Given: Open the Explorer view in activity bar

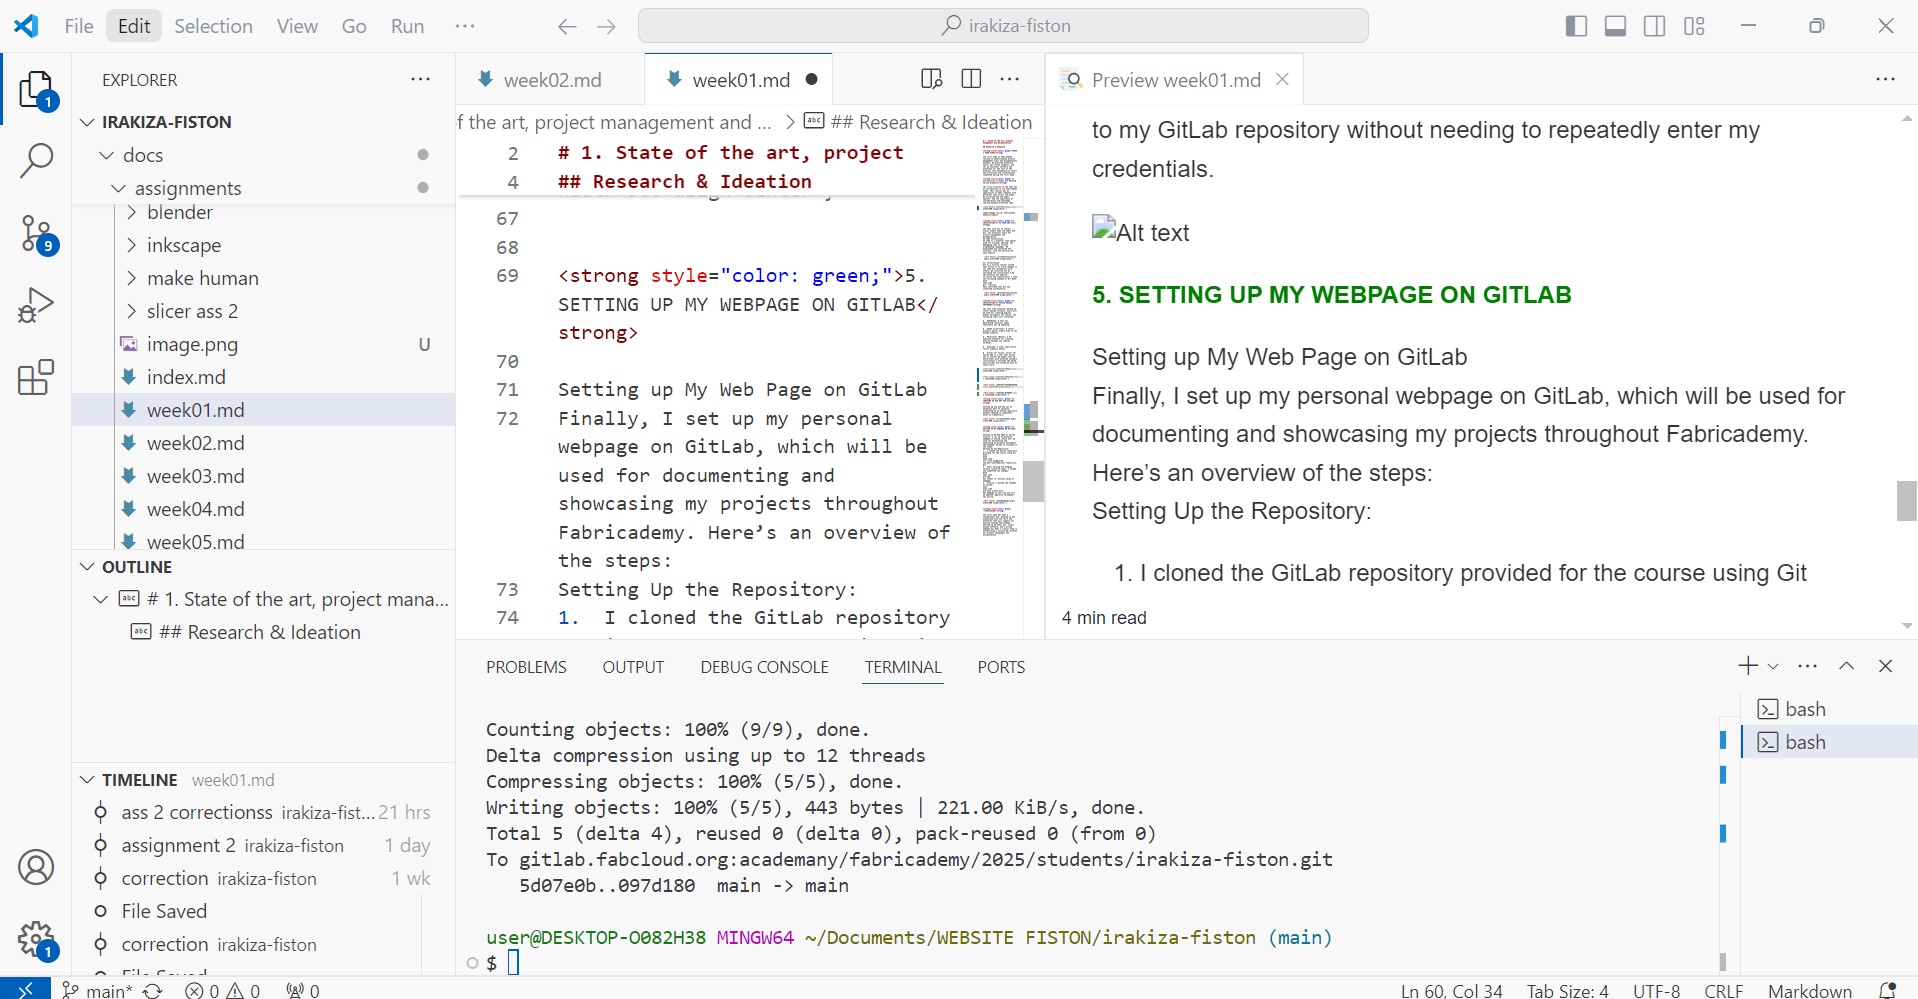Looking at the screenshot, I should pos(37,90).
